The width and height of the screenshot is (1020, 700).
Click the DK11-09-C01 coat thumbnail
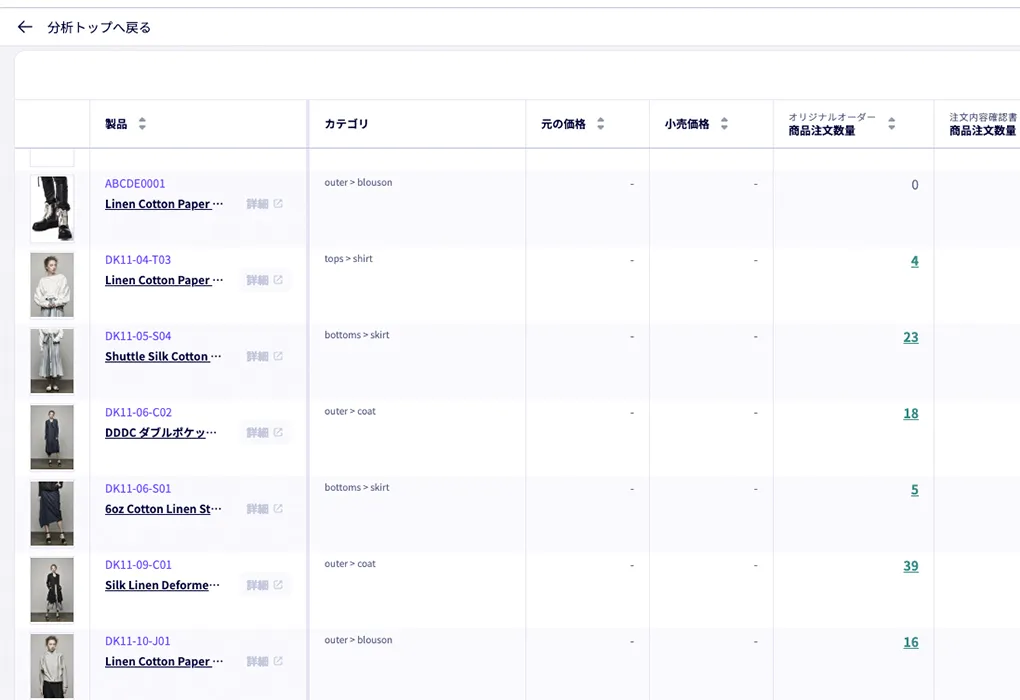click(x=52, y=589)
